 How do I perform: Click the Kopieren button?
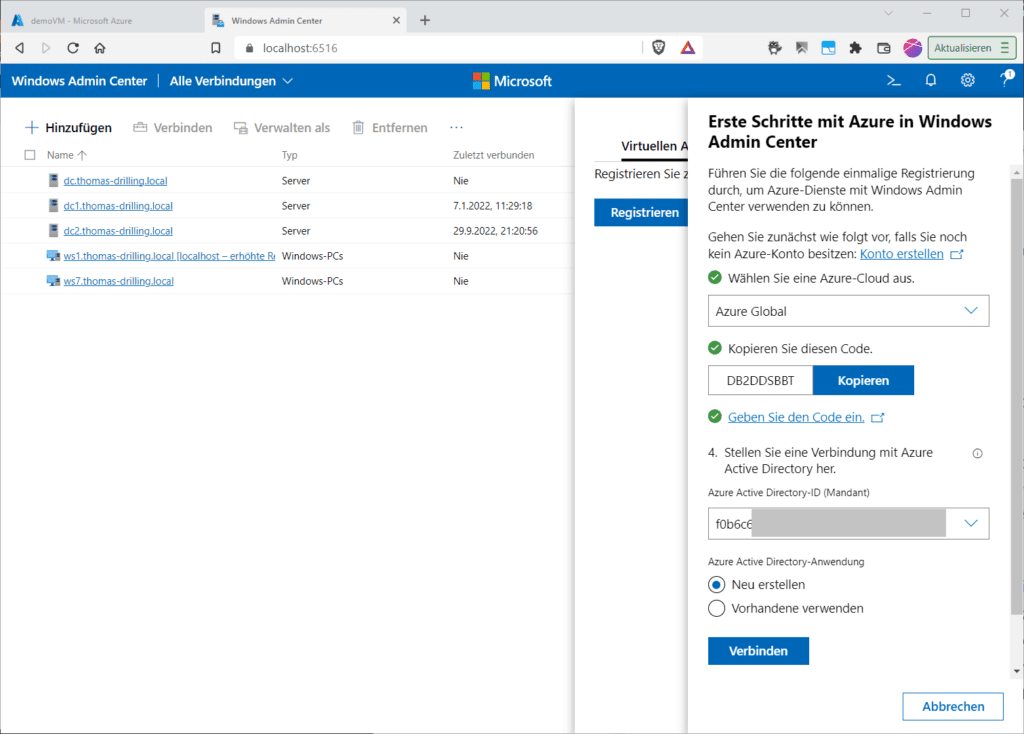tap(863, 380)
